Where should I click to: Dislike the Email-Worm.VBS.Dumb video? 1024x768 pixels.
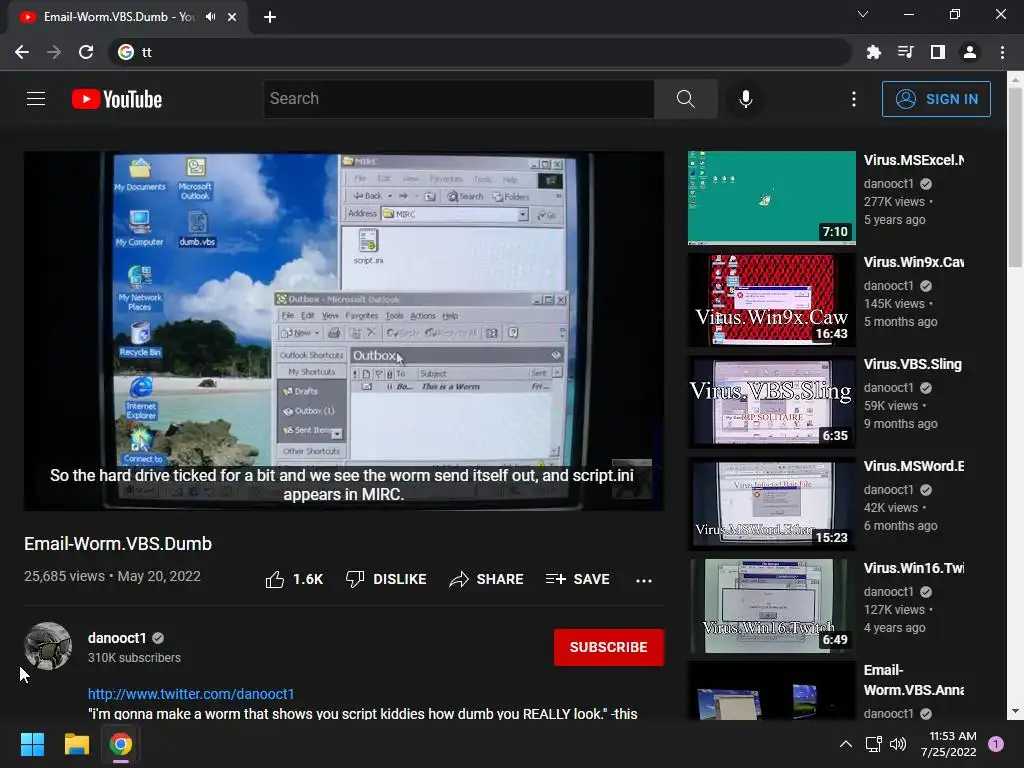click(x=386, y=579)
